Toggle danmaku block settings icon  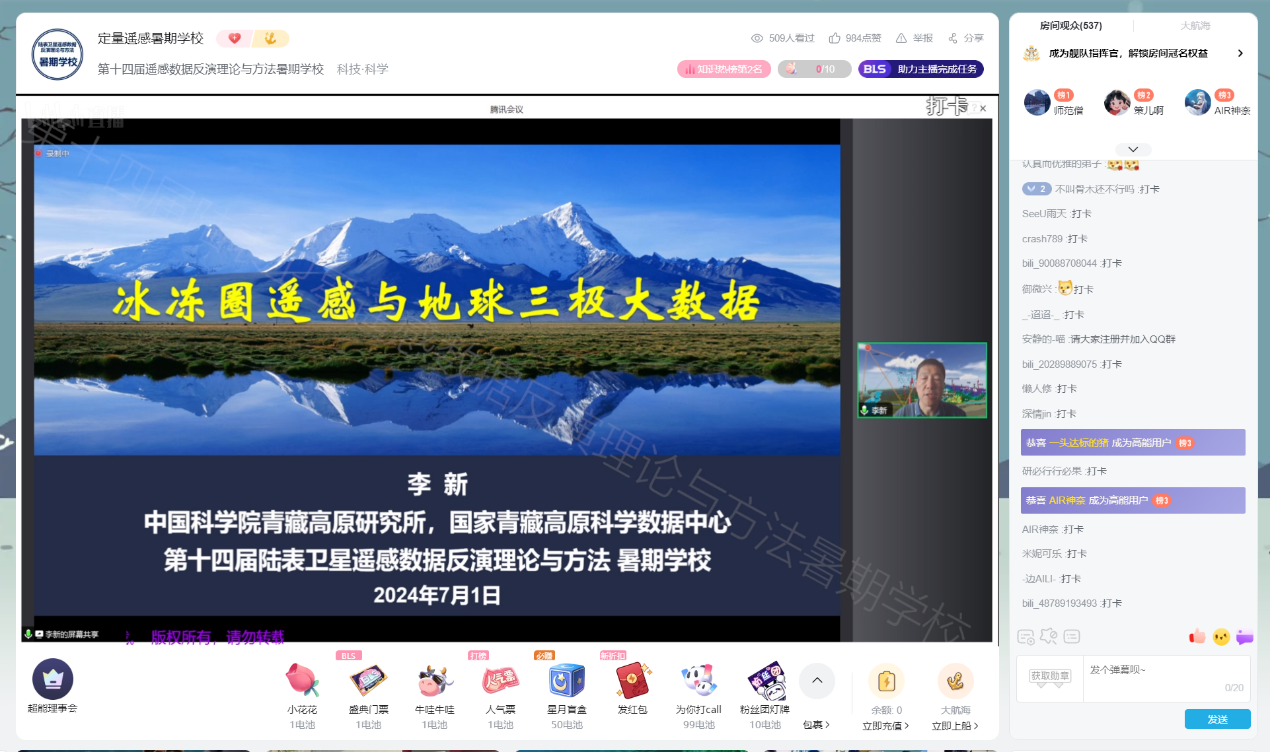1049,636
